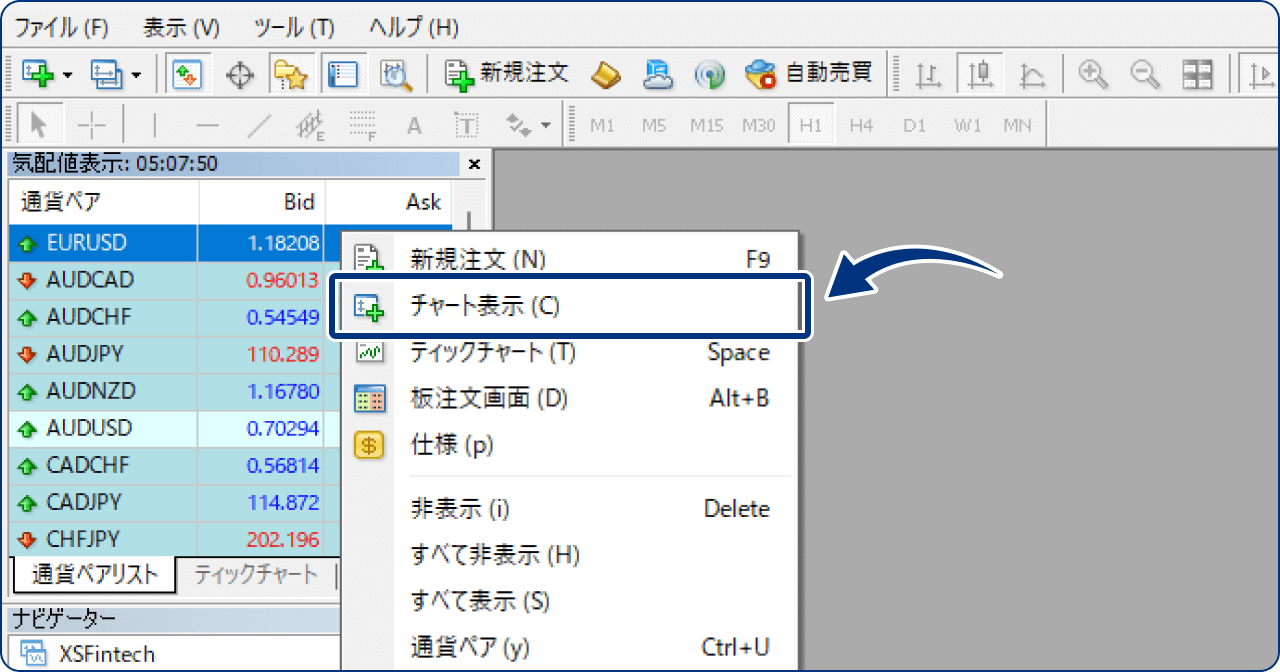The image size is (1280, 672).
Task: Open the Strategy Tester panel icon
Action: click(x=395, y=74)
